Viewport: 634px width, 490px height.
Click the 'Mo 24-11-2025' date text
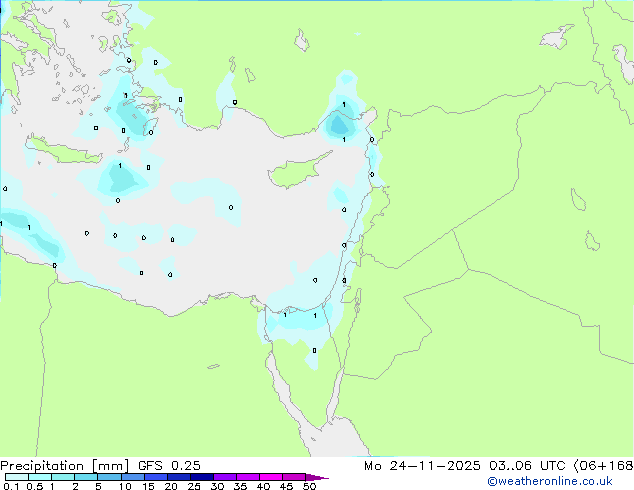click(x=422, y=466)
